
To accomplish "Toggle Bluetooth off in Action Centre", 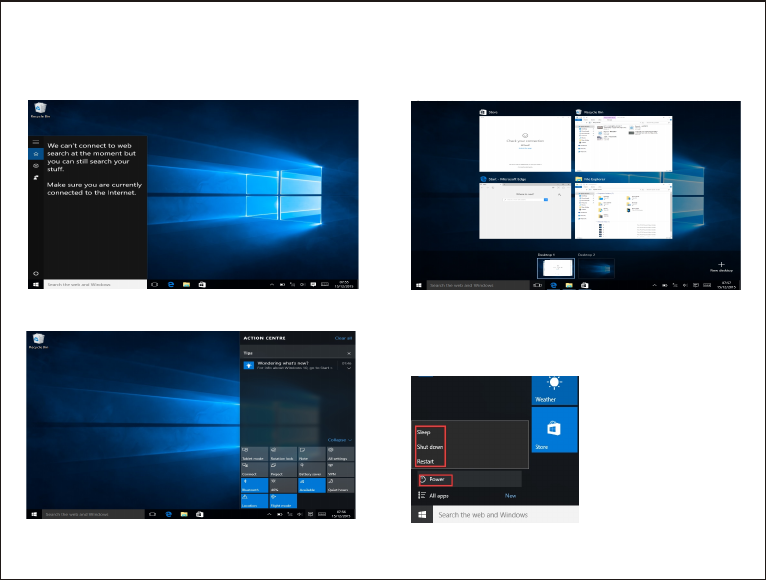I will pos(255,485).
